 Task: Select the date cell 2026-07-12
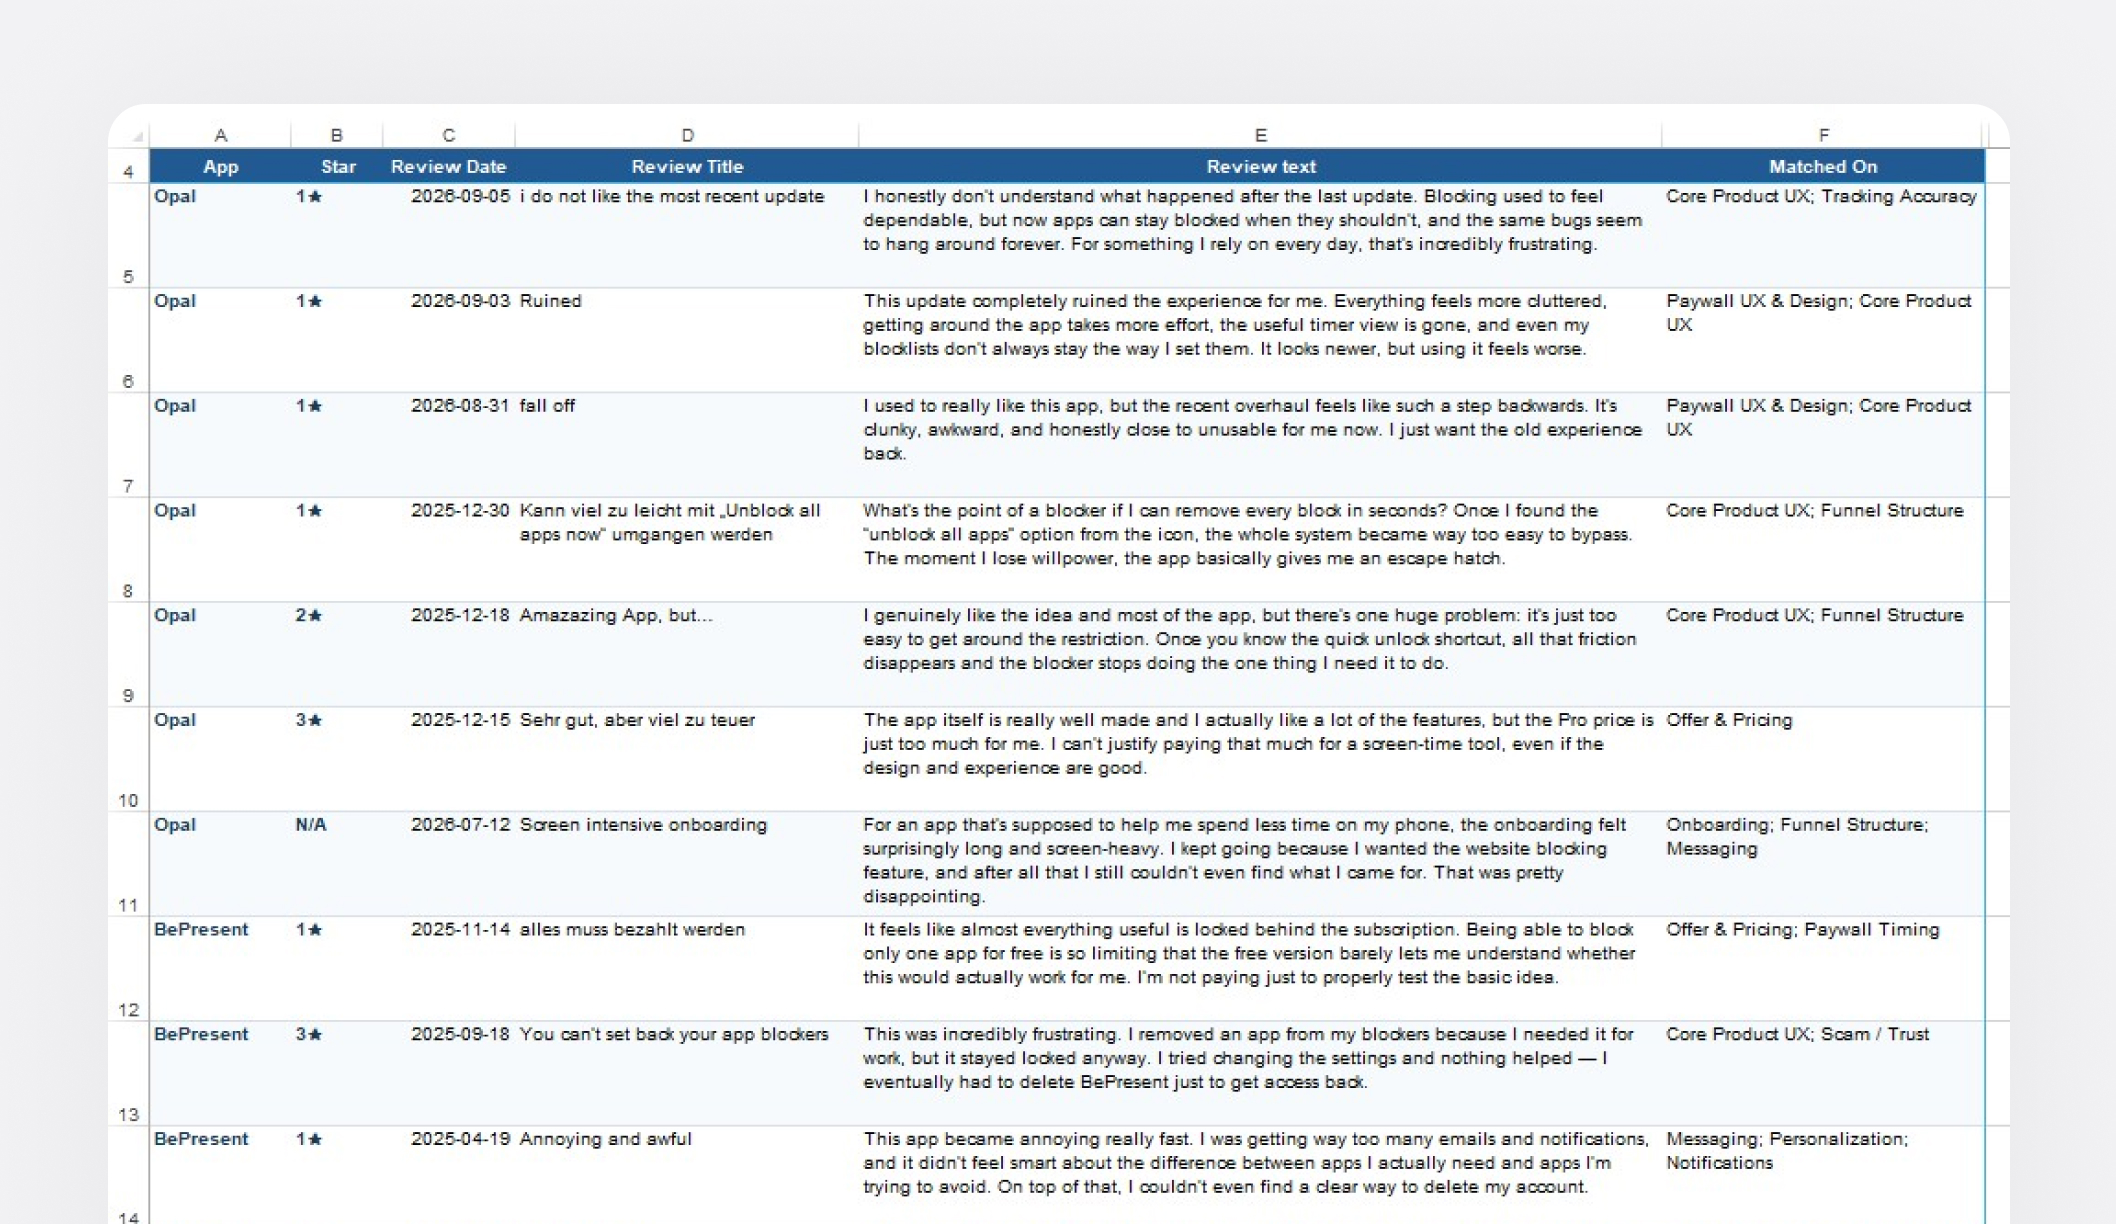449,864
